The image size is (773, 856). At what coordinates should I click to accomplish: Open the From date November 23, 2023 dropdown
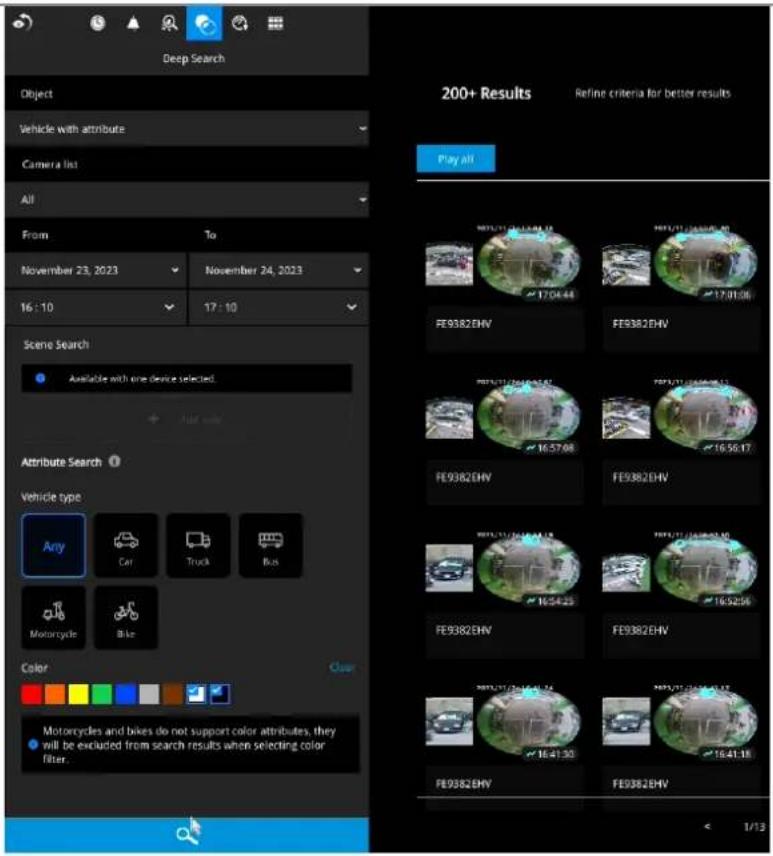click(x=96, y=270)
